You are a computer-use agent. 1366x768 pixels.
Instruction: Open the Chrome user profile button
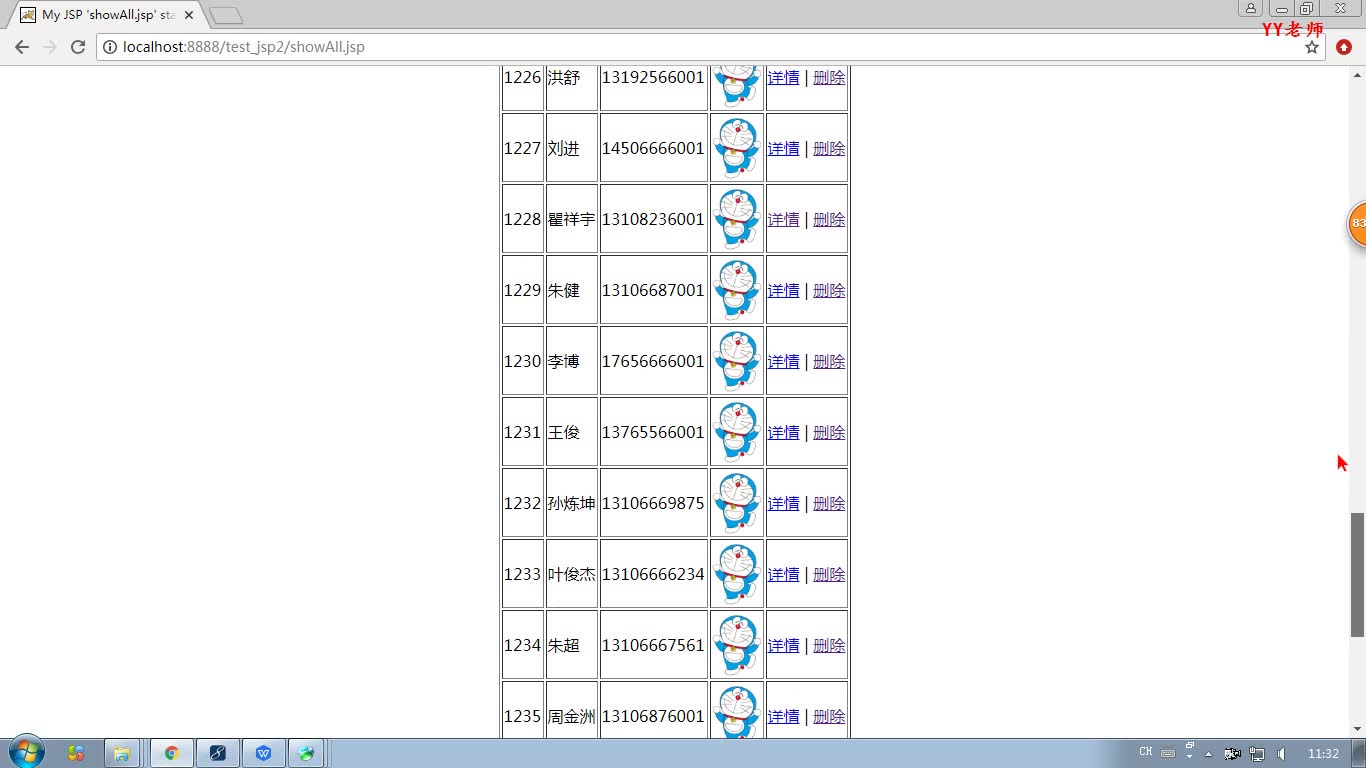[x=1250, y=8]
